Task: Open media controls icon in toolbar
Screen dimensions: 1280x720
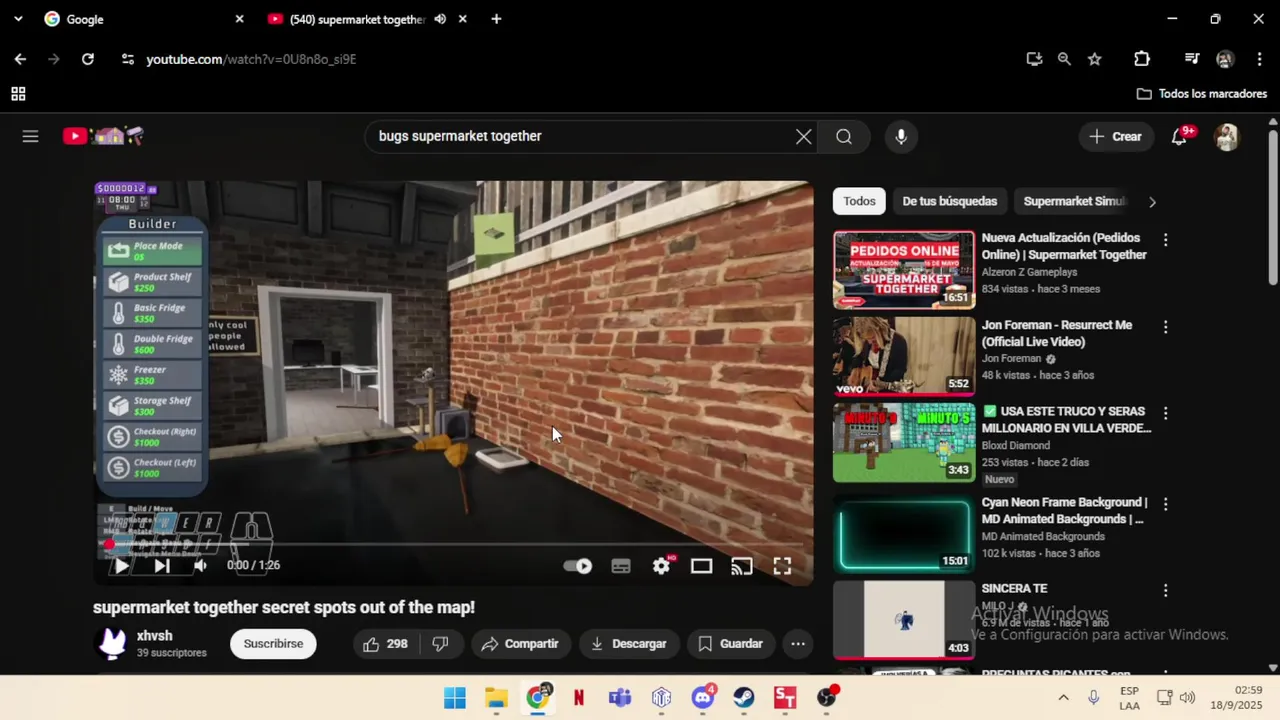Action: [x=1191, y=59]
